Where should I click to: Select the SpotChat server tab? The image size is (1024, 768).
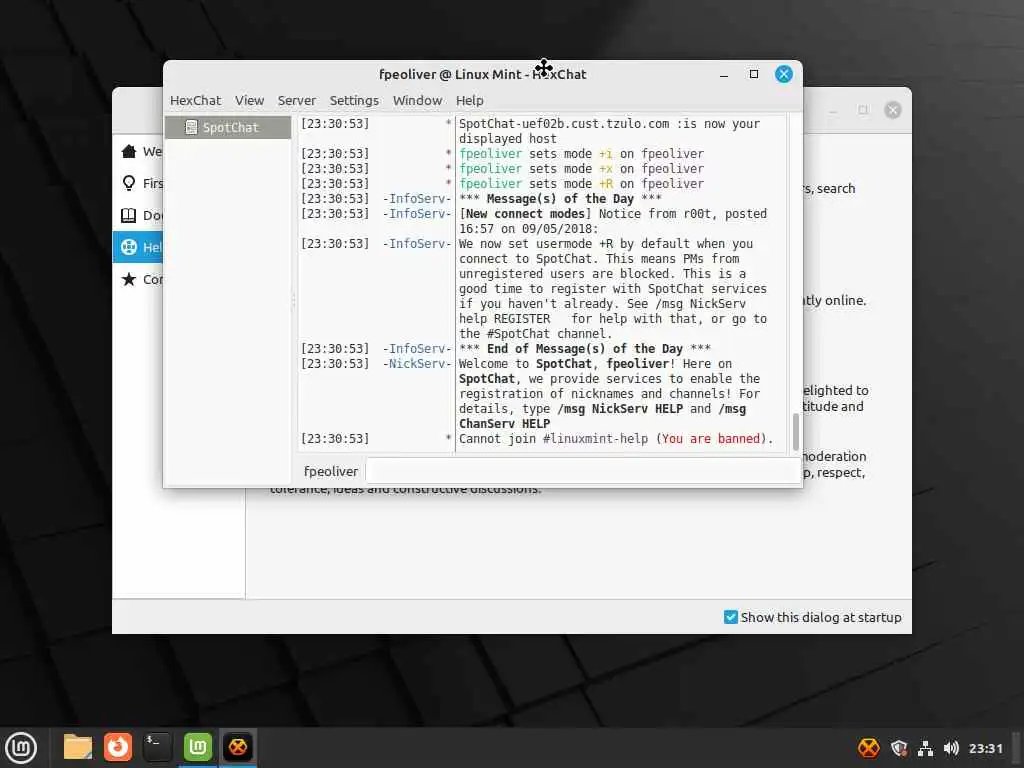tap(228, 127)
